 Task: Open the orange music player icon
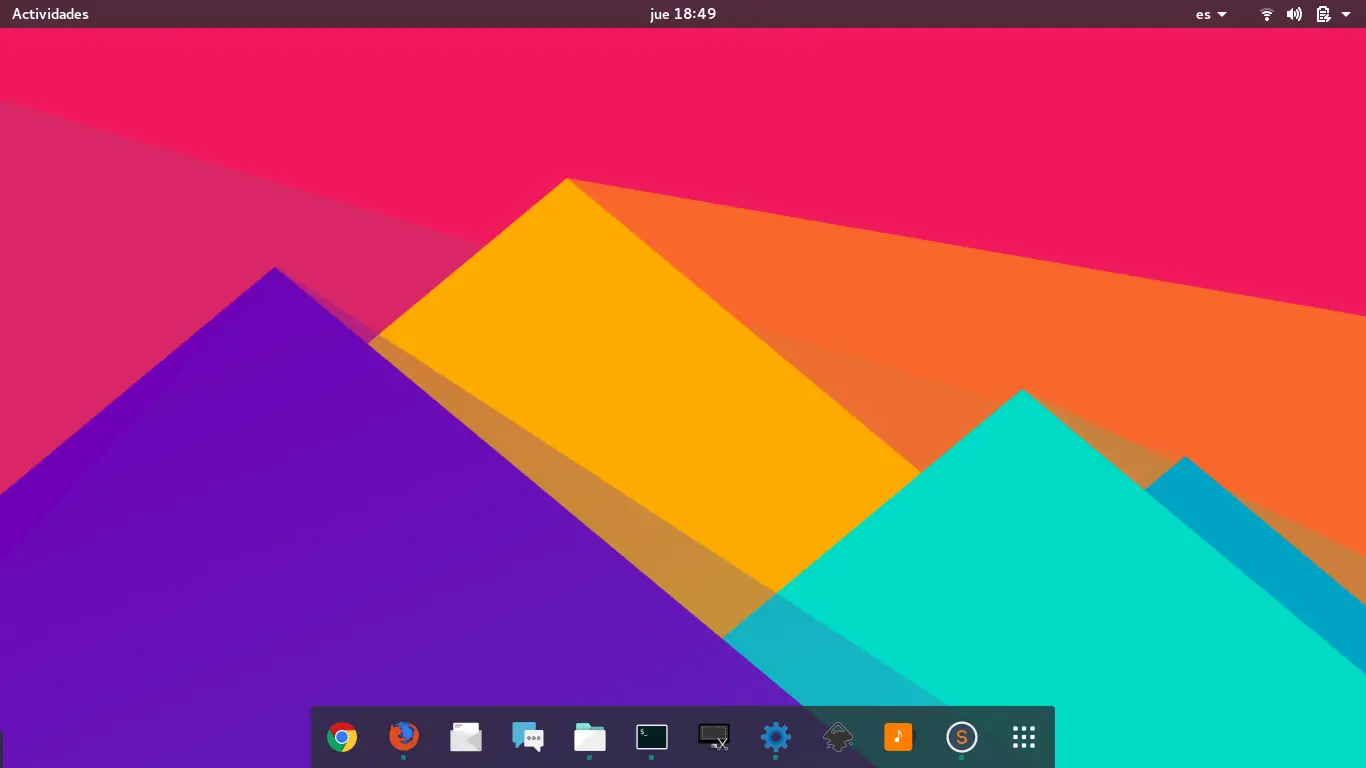pos(899,737)
